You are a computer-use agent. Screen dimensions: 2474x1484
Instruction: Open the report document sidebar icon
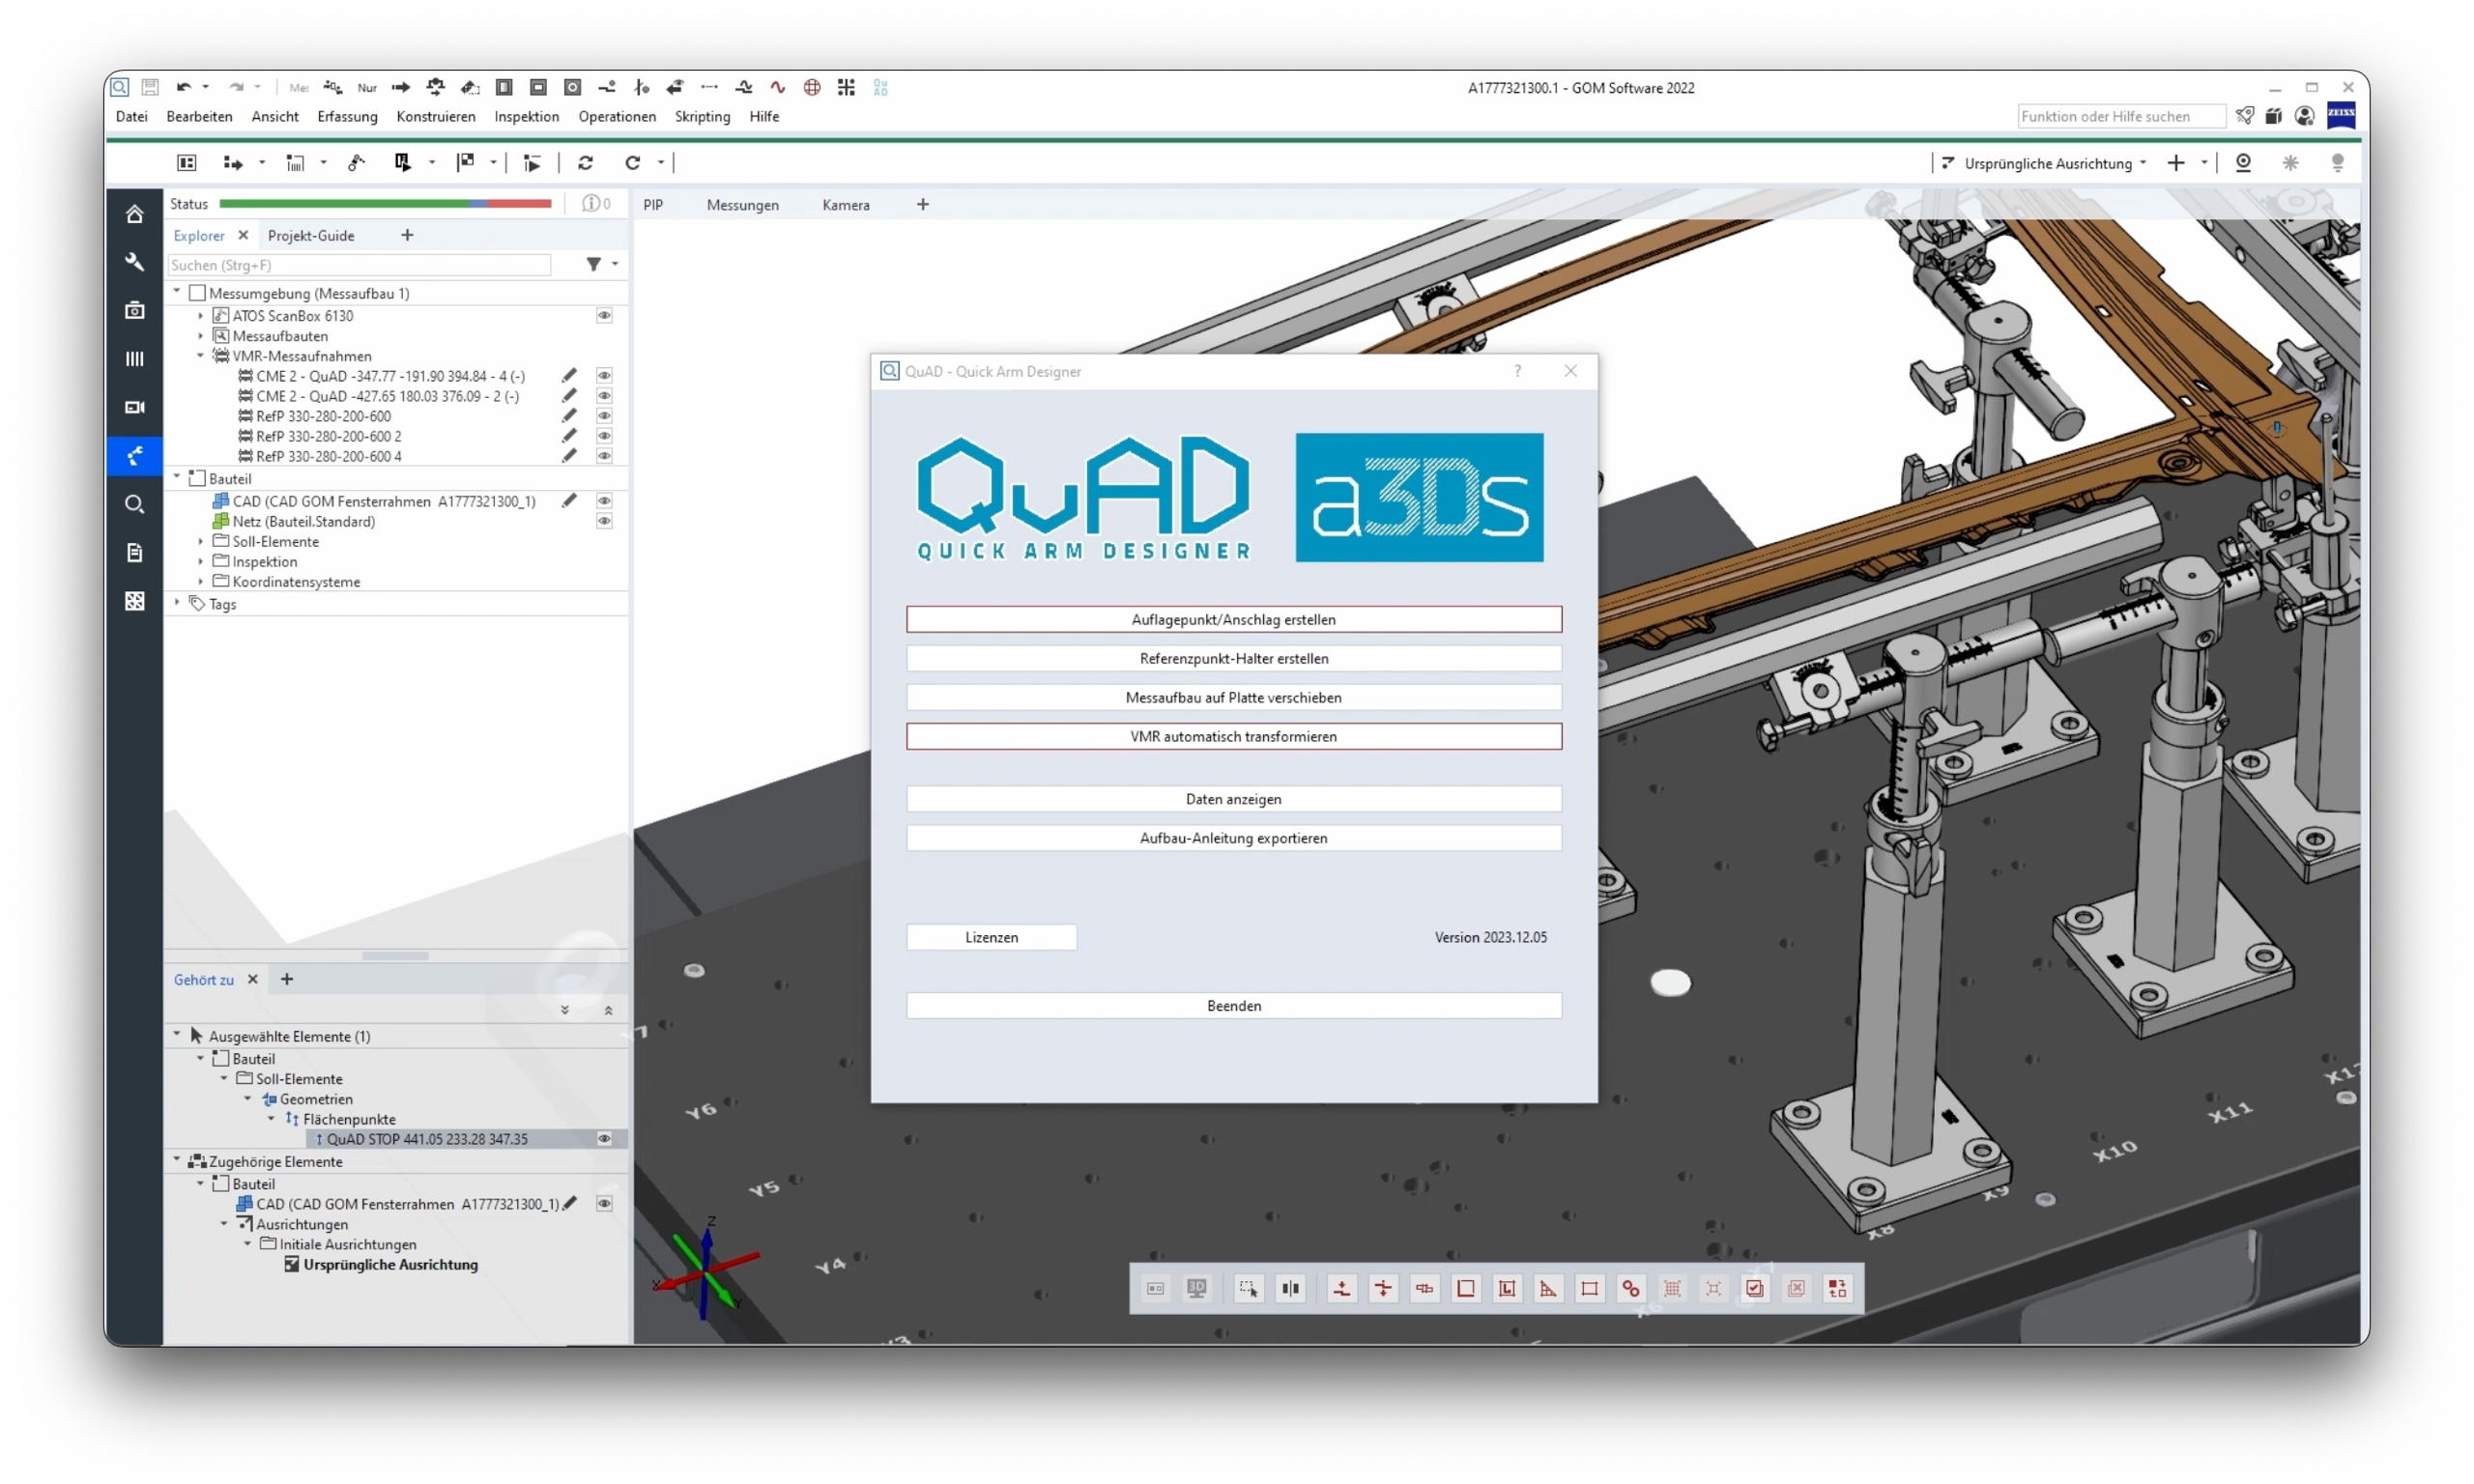(x=134, y=552)
